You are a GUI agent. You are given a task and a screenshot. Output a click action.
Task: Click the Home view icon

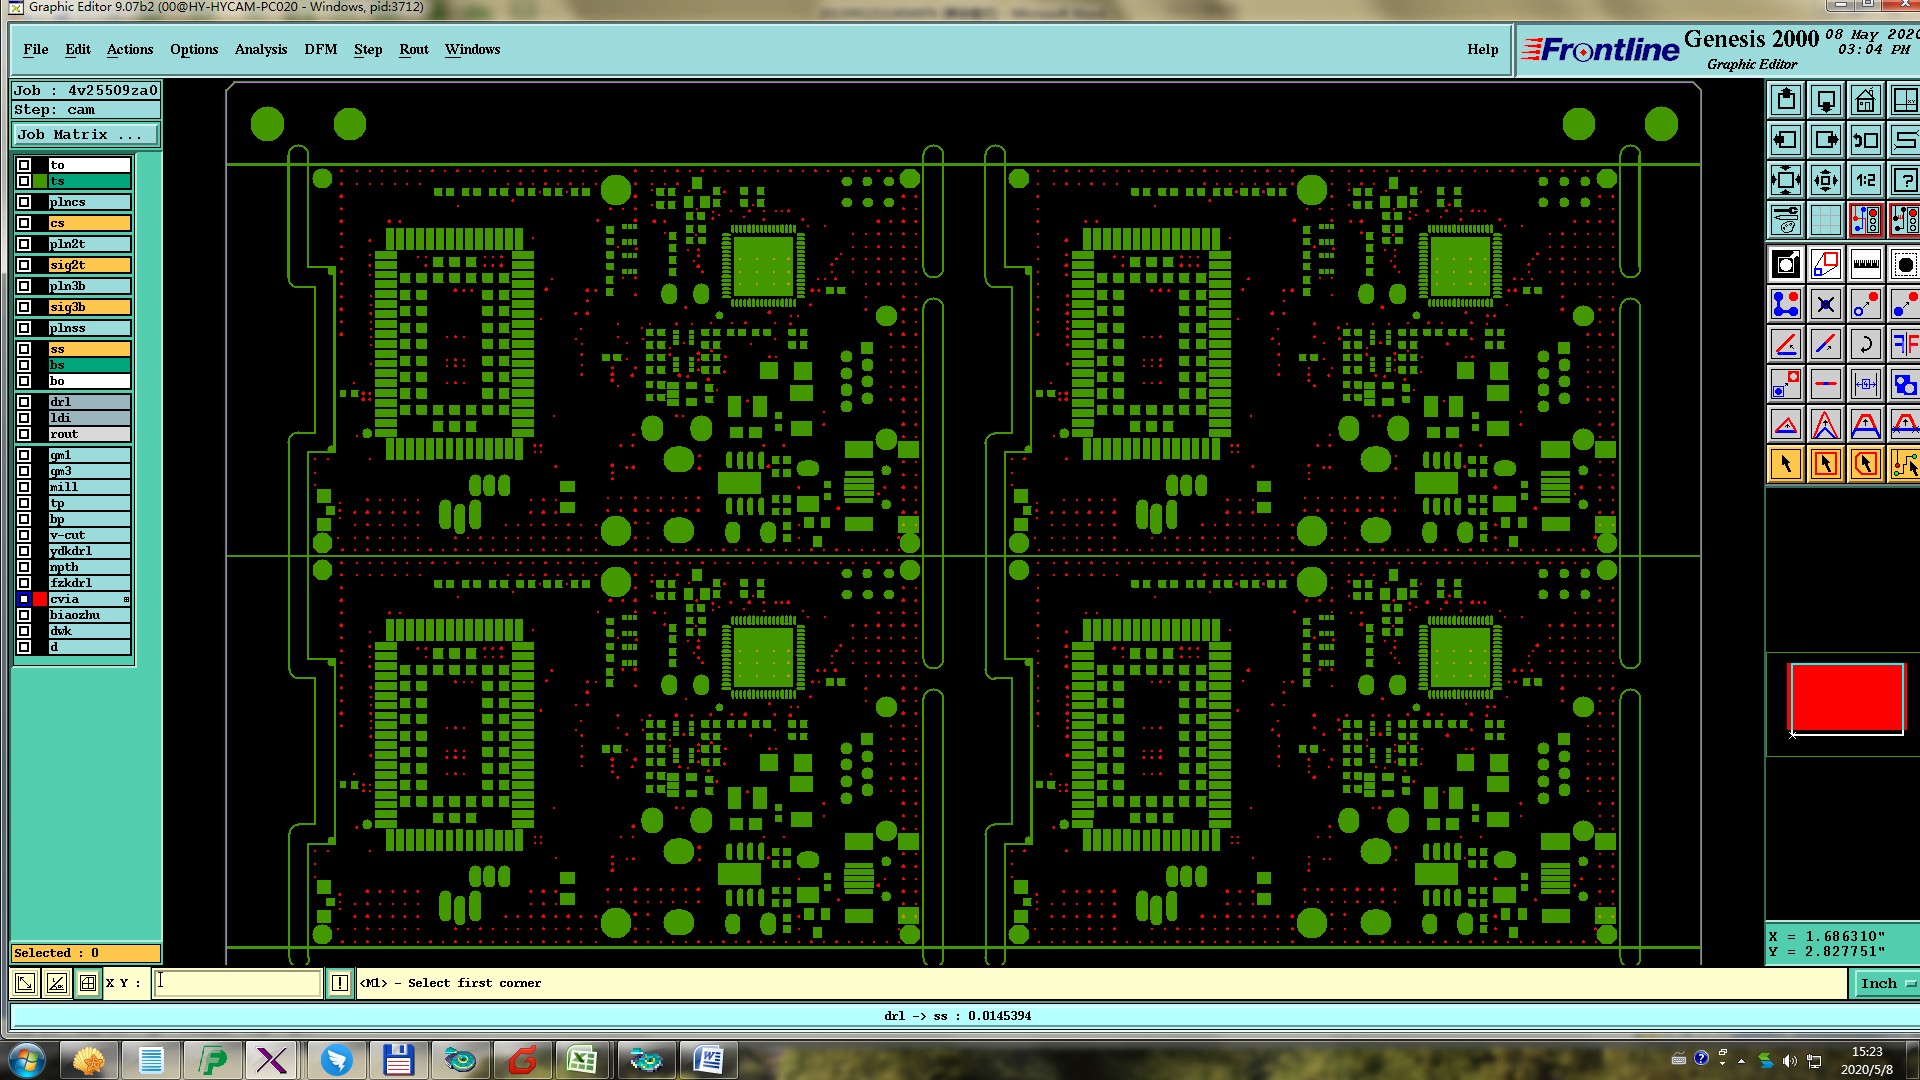coord(1865,101)
